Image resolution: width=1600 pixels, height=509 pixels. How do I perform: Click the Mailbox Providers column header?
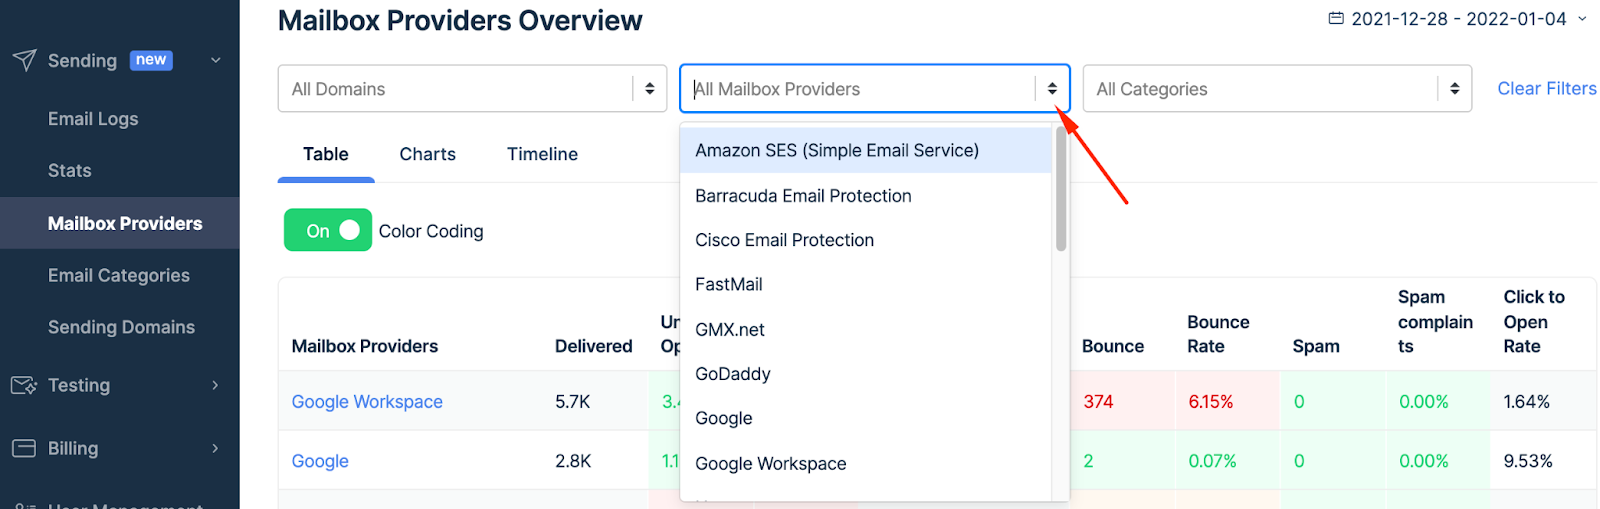(x=365, y=346)
